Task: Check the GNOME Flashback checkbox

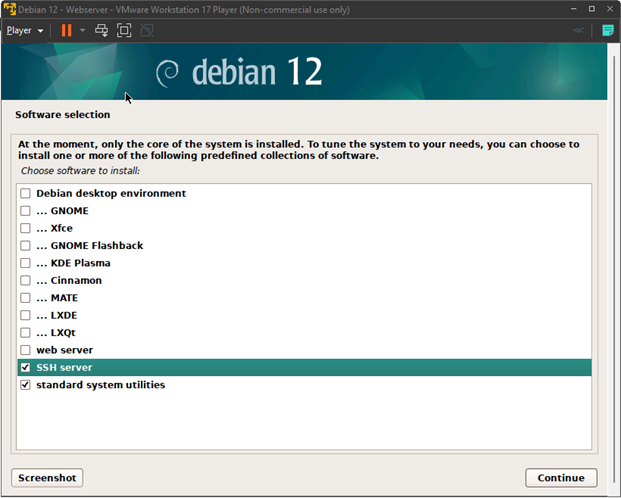Action: click(25, 246)
